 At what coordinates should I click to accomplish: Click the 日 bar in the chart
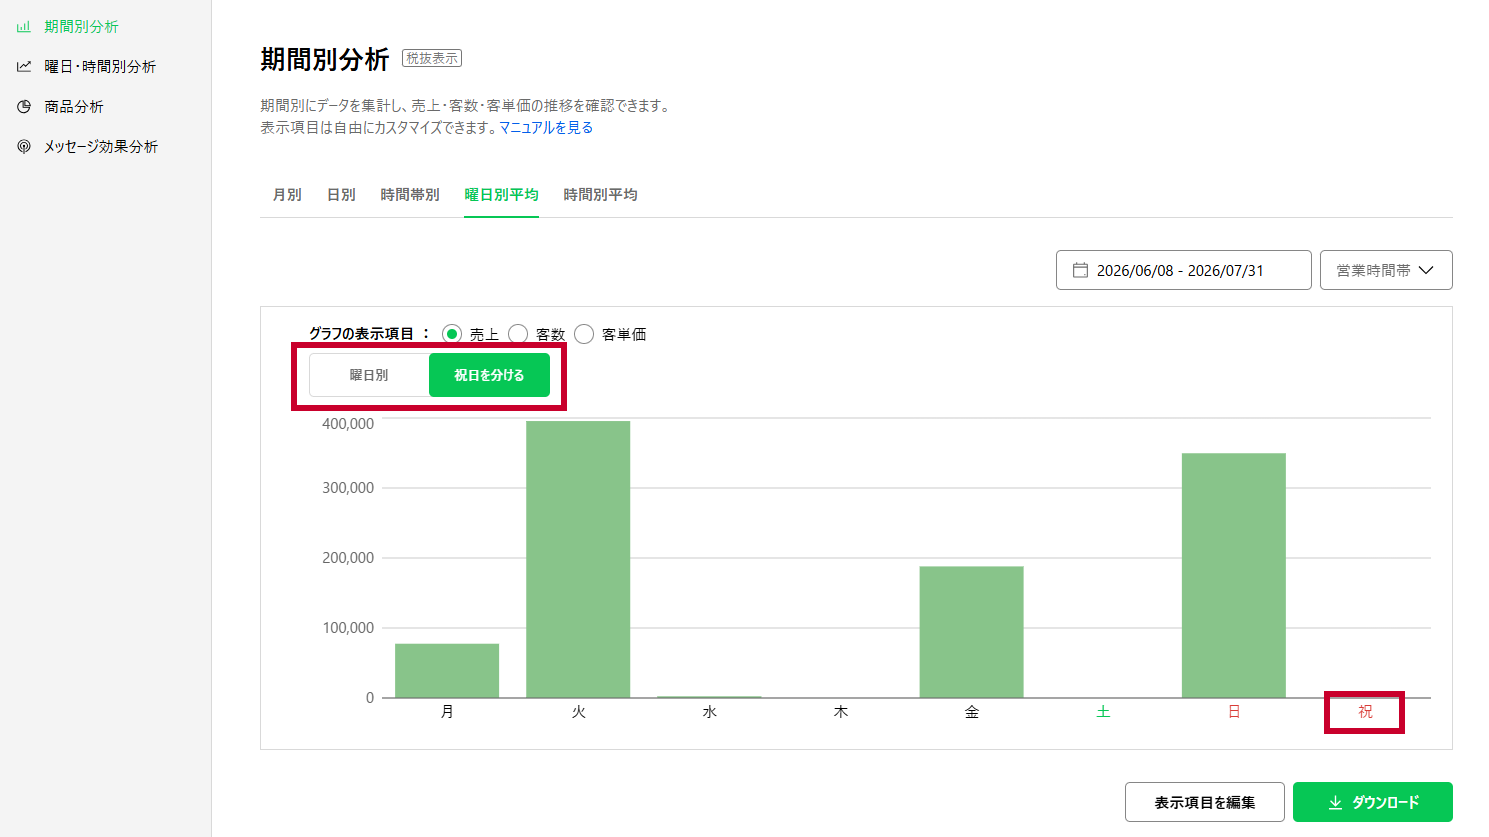(x=1234, y=575)
